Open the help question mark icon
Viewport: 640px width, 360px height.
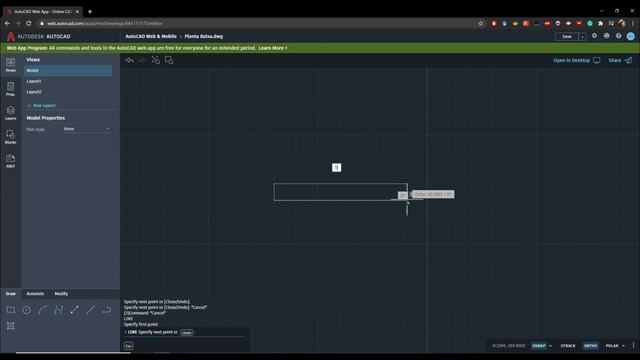point(619,36)
